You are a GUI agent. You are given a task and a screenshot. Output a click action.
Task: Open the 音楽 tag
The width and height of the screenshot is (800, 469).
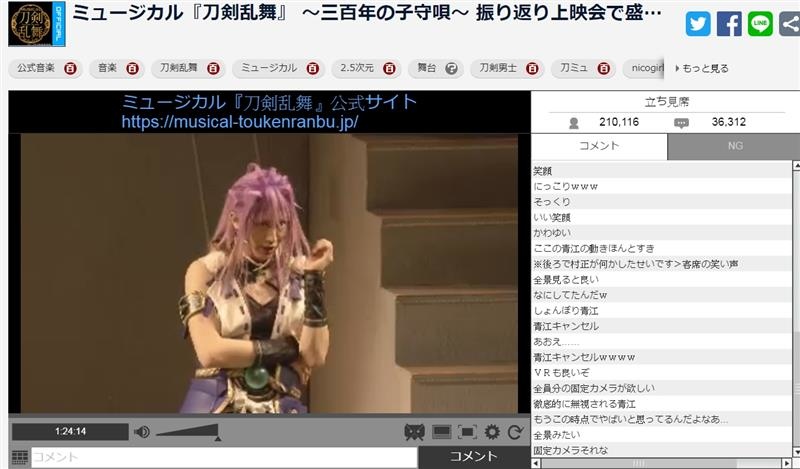[x=107, y=68]
